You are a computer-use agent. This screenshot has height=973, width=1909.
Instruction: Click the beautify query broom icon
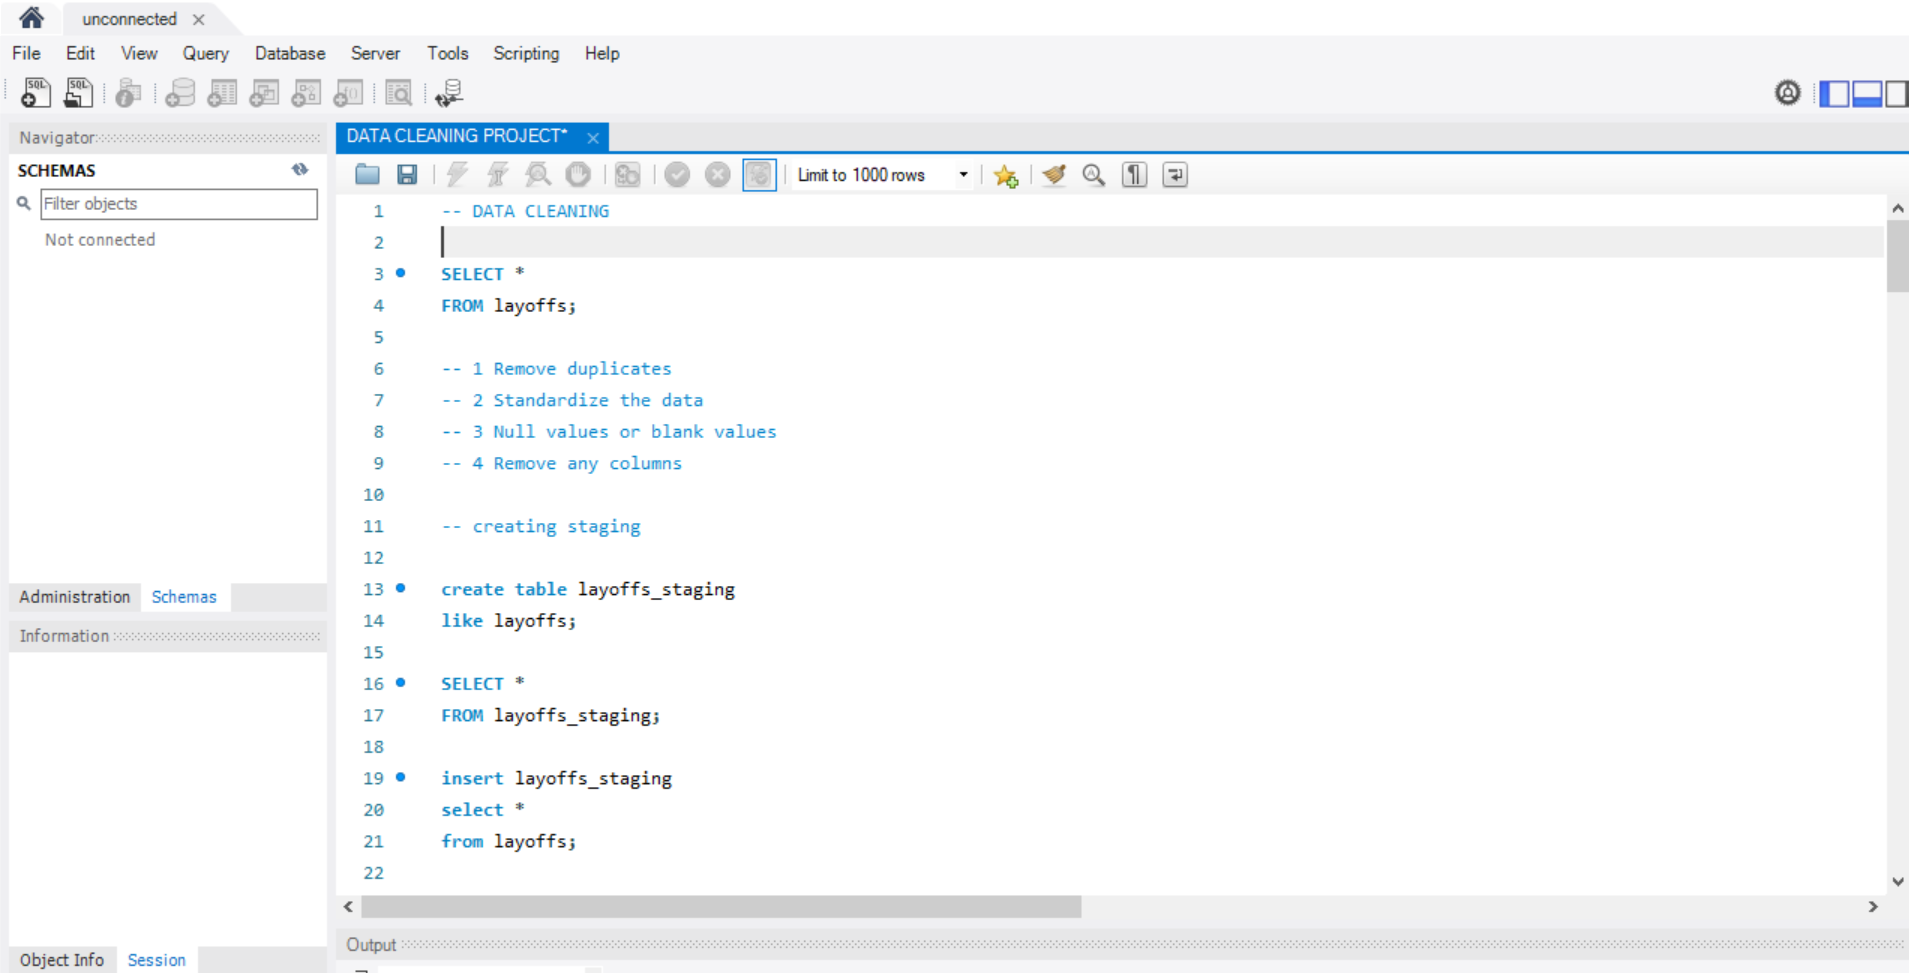pyautogui.click(x=1053, y=175)
